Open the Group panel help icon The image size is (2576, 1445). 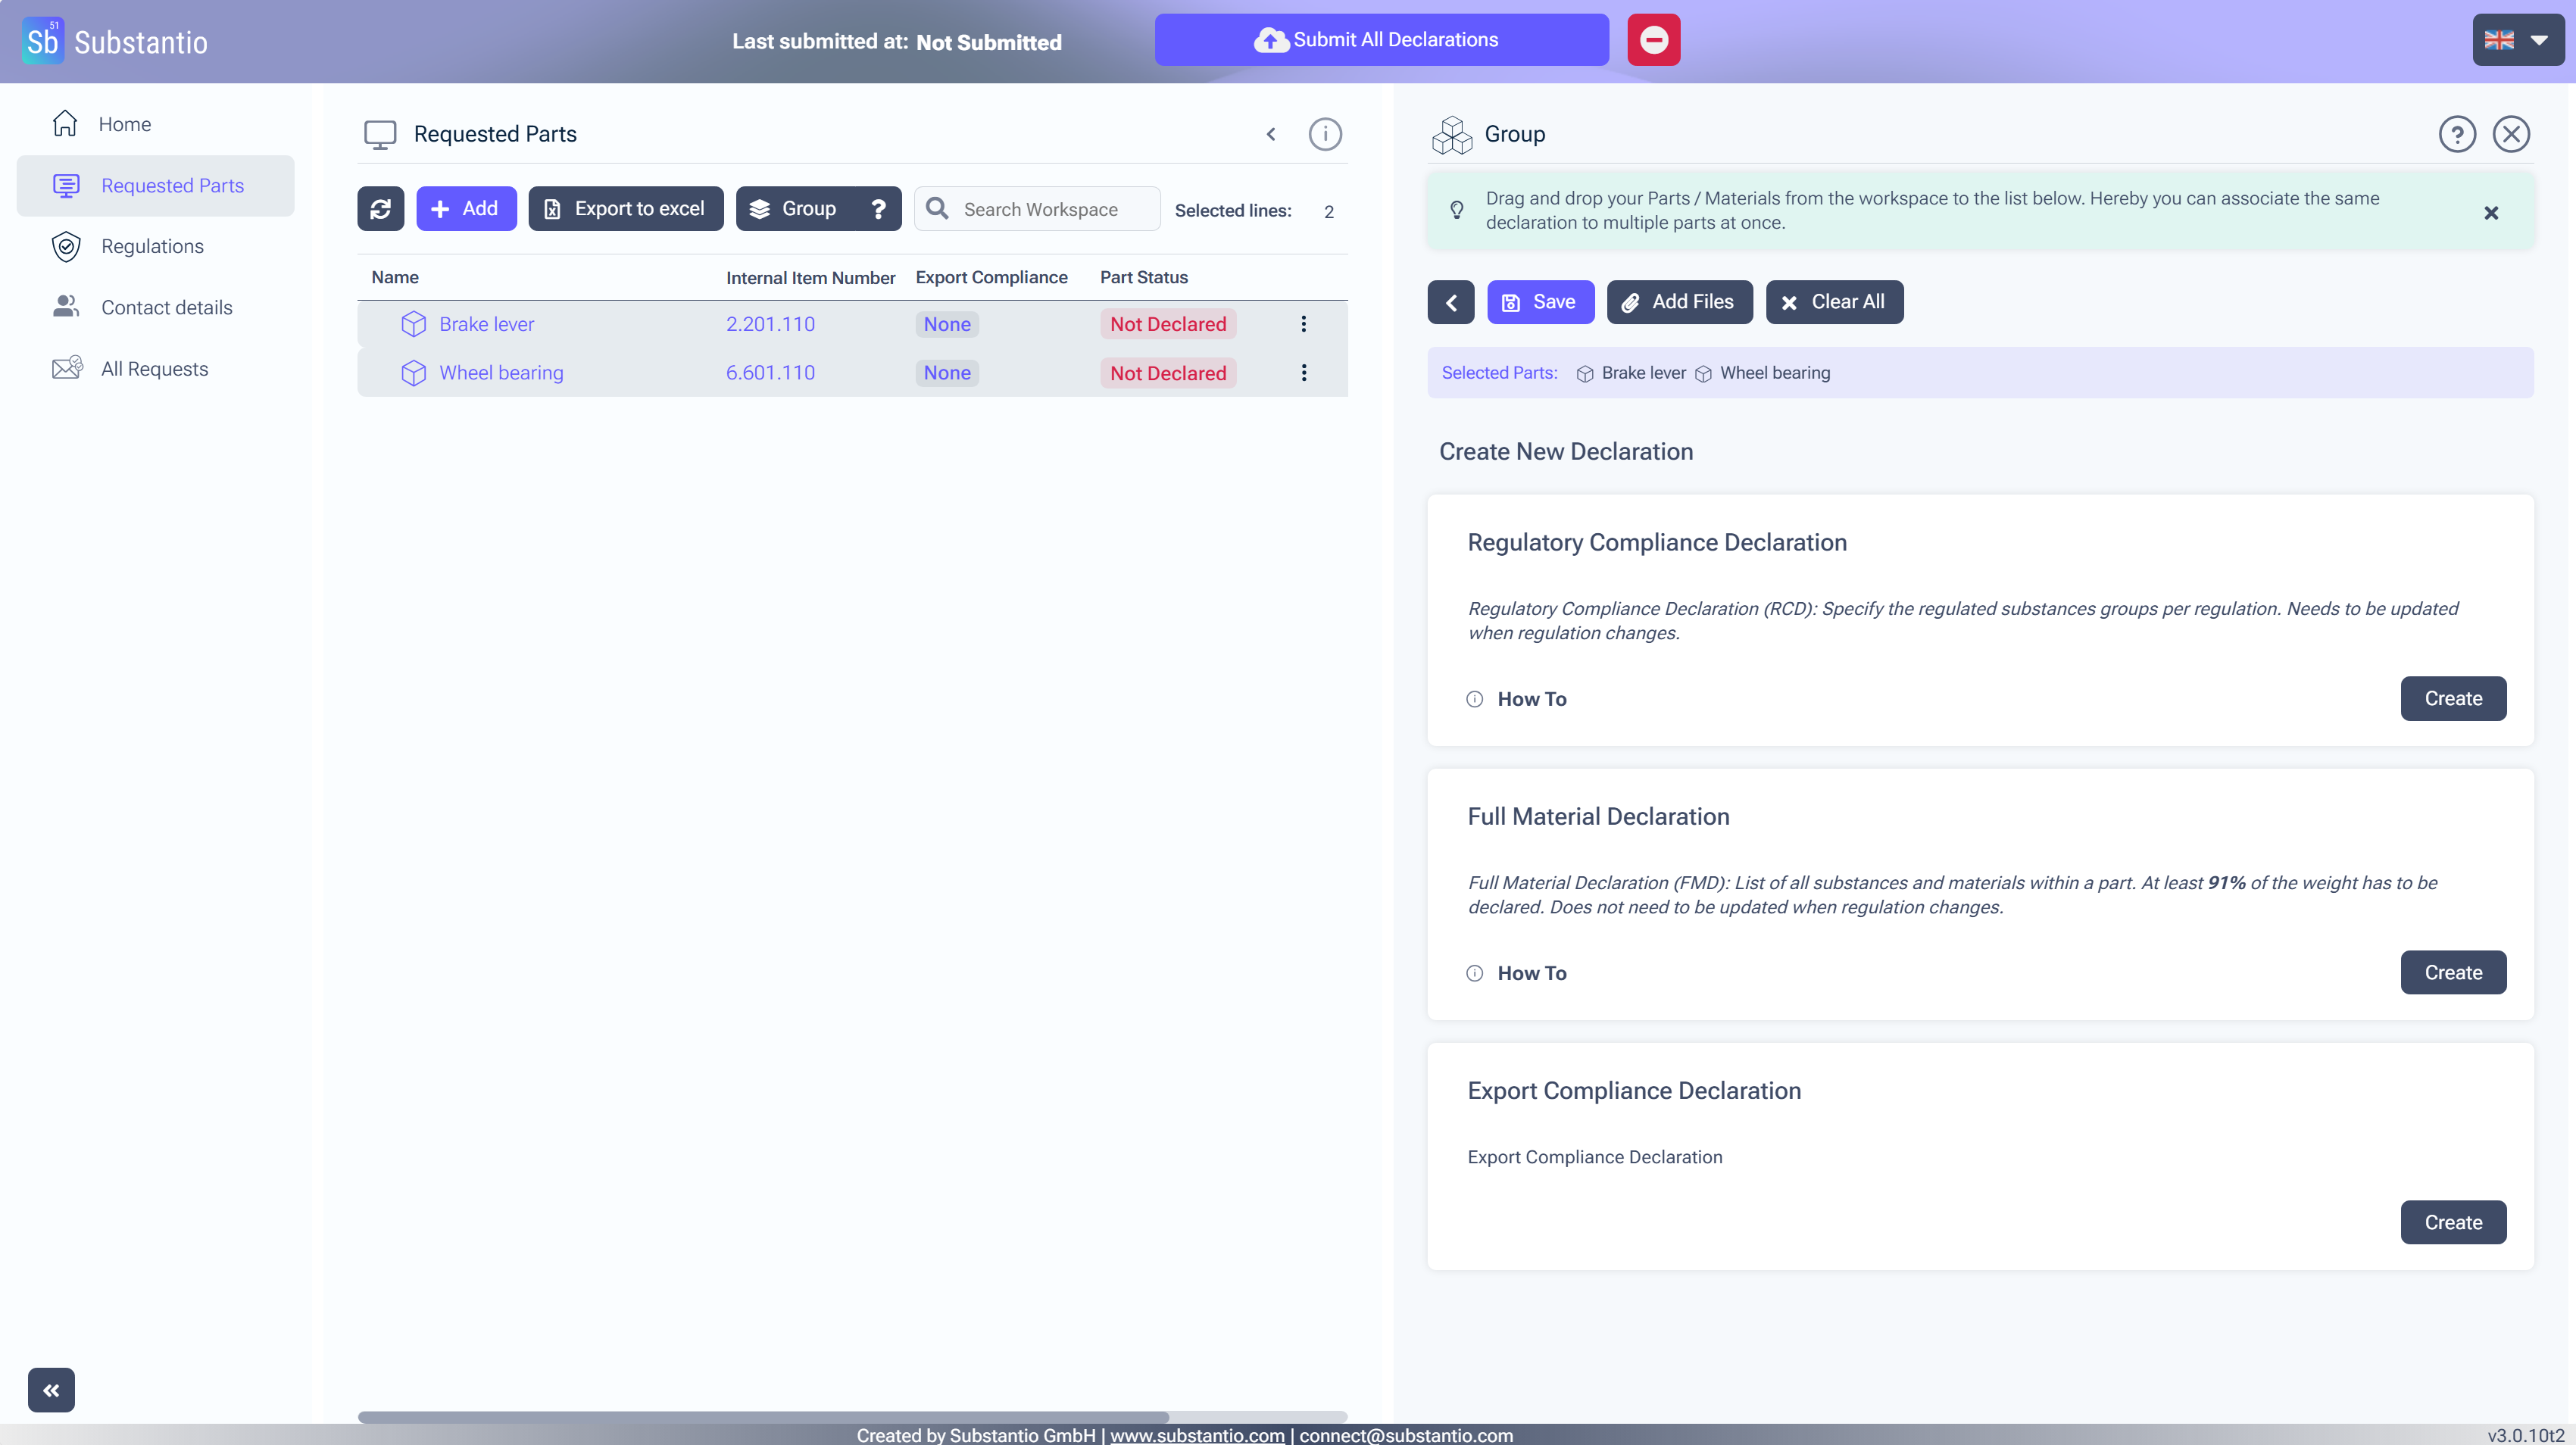(2456, 134)
